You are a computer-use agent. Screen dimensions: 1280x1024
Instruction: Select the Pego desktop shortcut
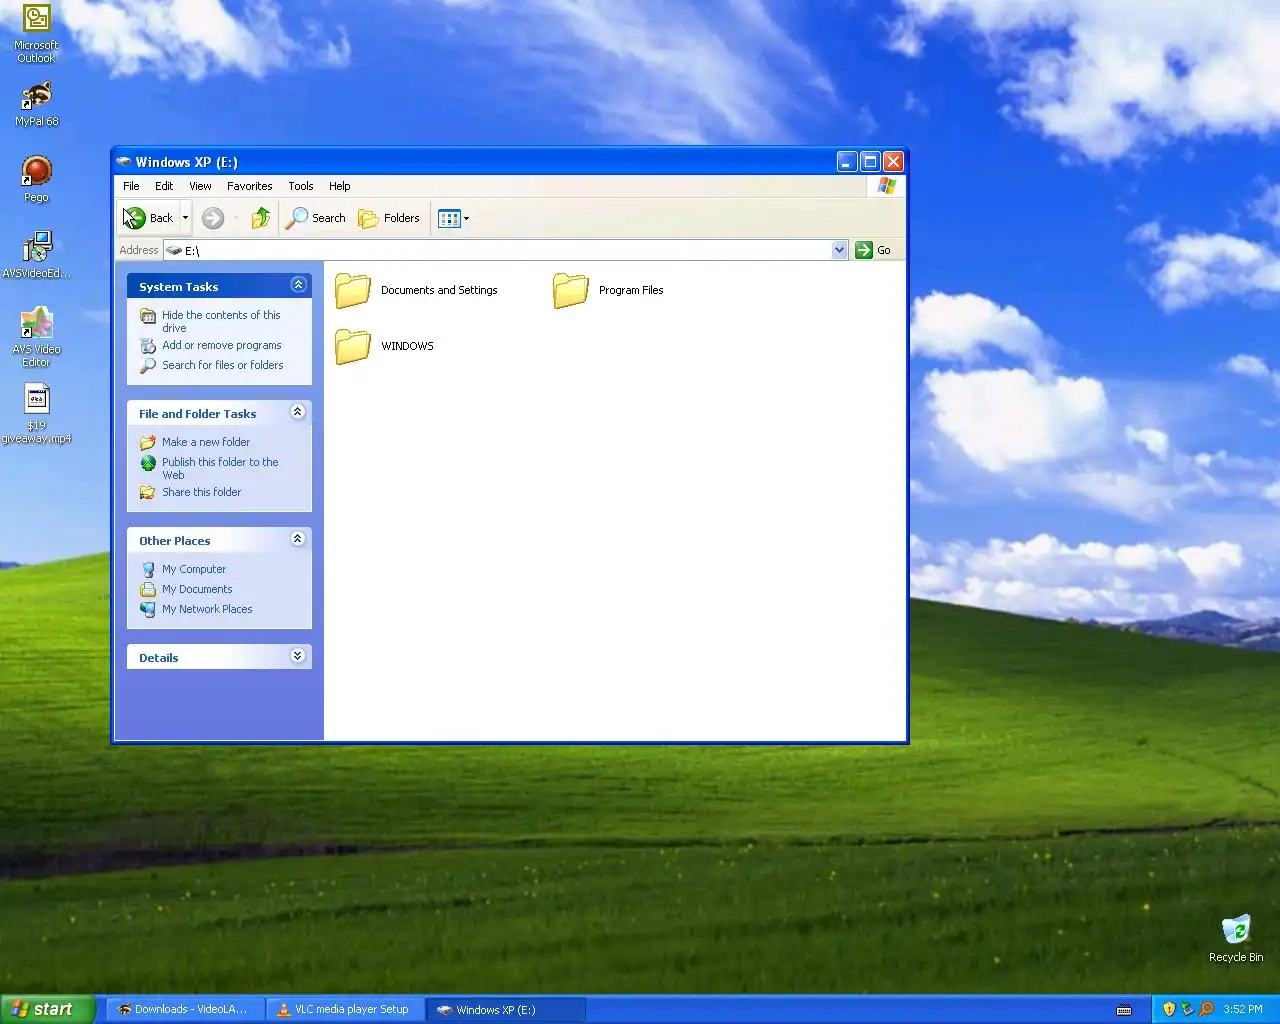(x=36, y=180)
